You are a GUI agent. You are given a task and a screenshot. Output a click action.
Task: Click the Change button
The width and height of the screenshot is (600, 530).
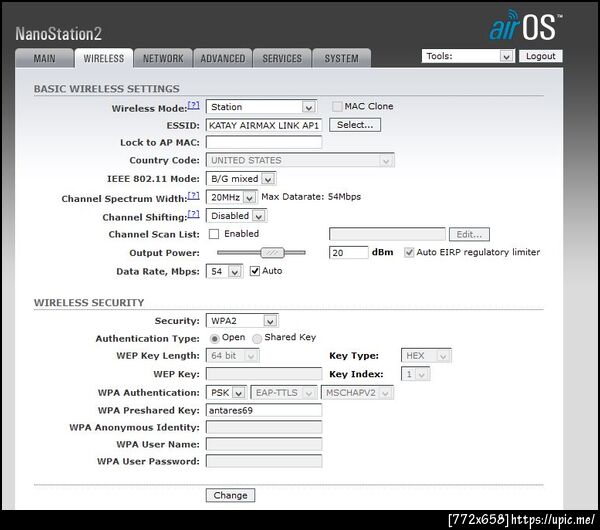click(x=230, y=495)
